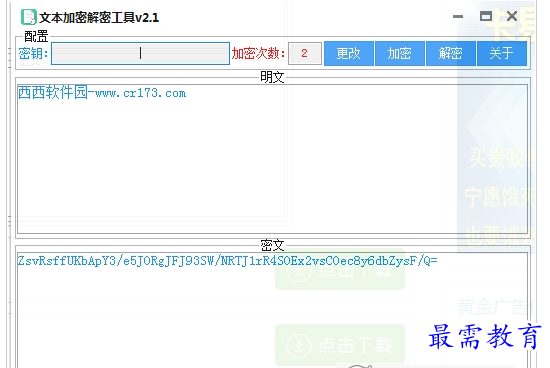Click the ciphertext string starting with ZsvRsff
Screen dimensions: 550x368
click(228, 261)
